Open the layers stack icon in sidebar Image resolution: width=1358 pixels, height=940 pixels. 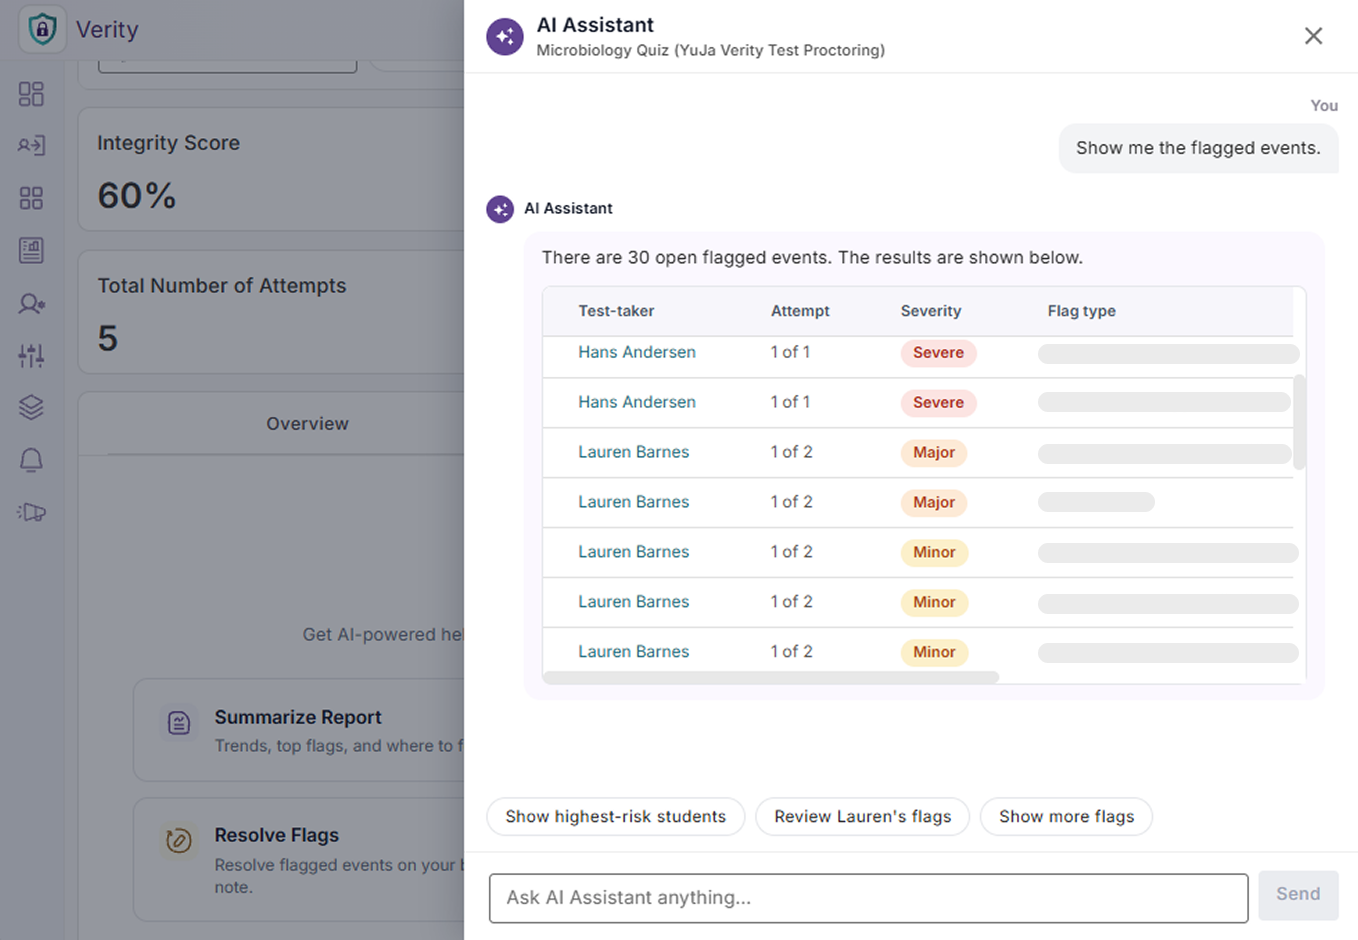pyautogui.click(x=31, y=407)
